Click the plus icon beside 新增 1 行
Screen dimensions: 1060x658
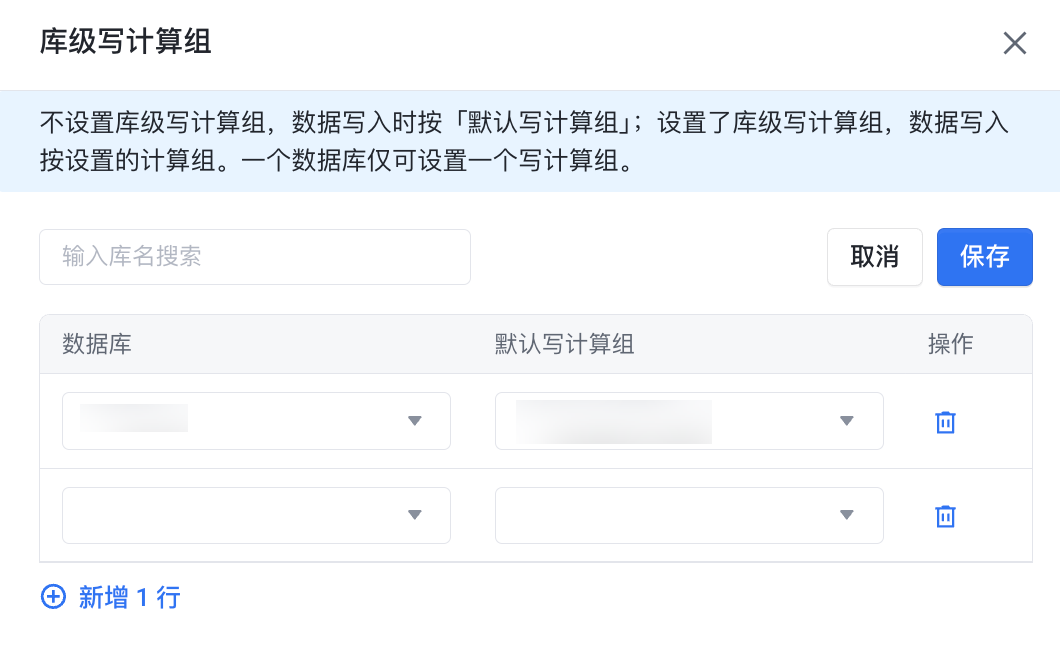pyautogui.click(x=52, y=598)
